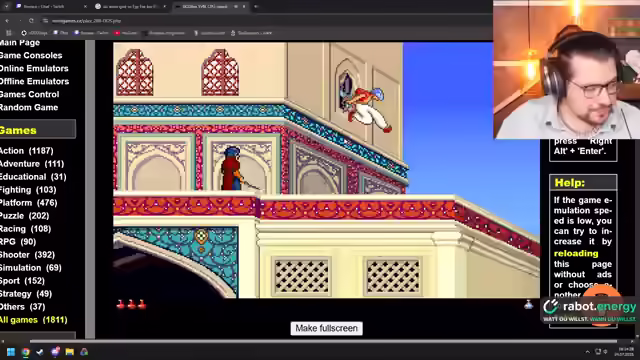This screenshot has height=360, width=640.
Task: Open the Game Consoles link
Action: [x=31, y=56]
